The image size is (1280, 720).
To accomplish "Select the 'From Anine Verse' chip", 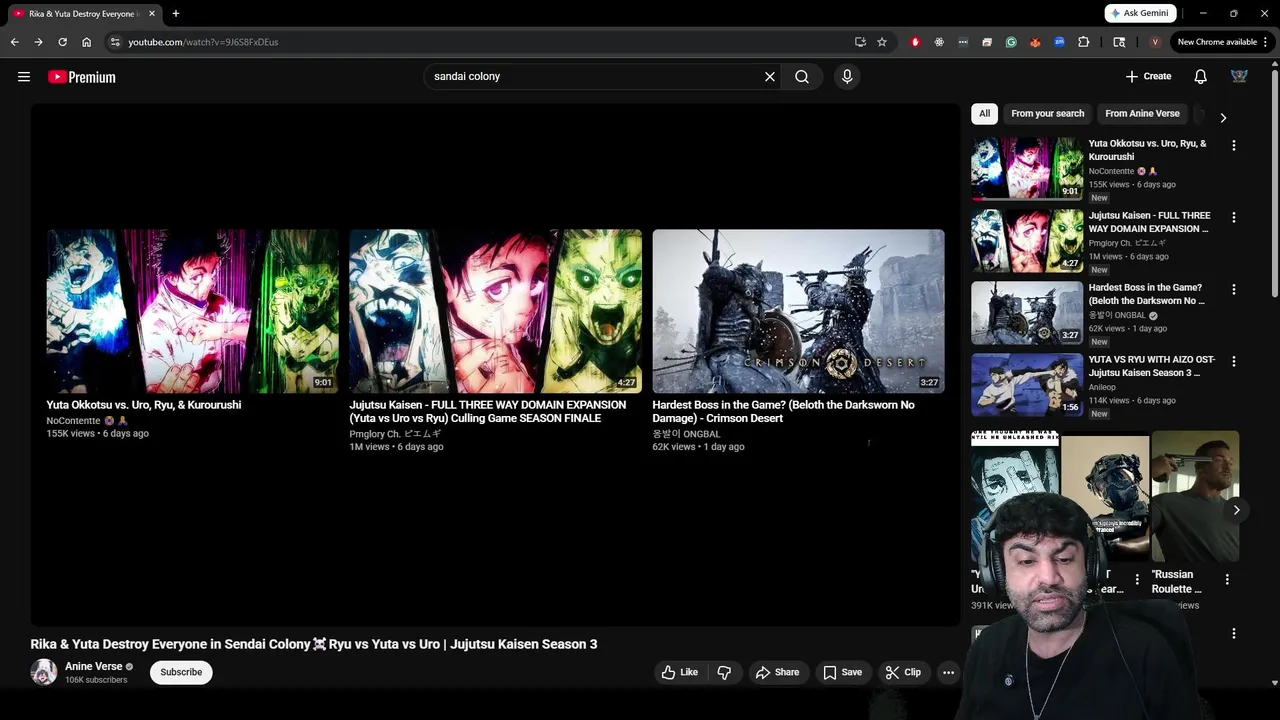I will click(1142, 114).
